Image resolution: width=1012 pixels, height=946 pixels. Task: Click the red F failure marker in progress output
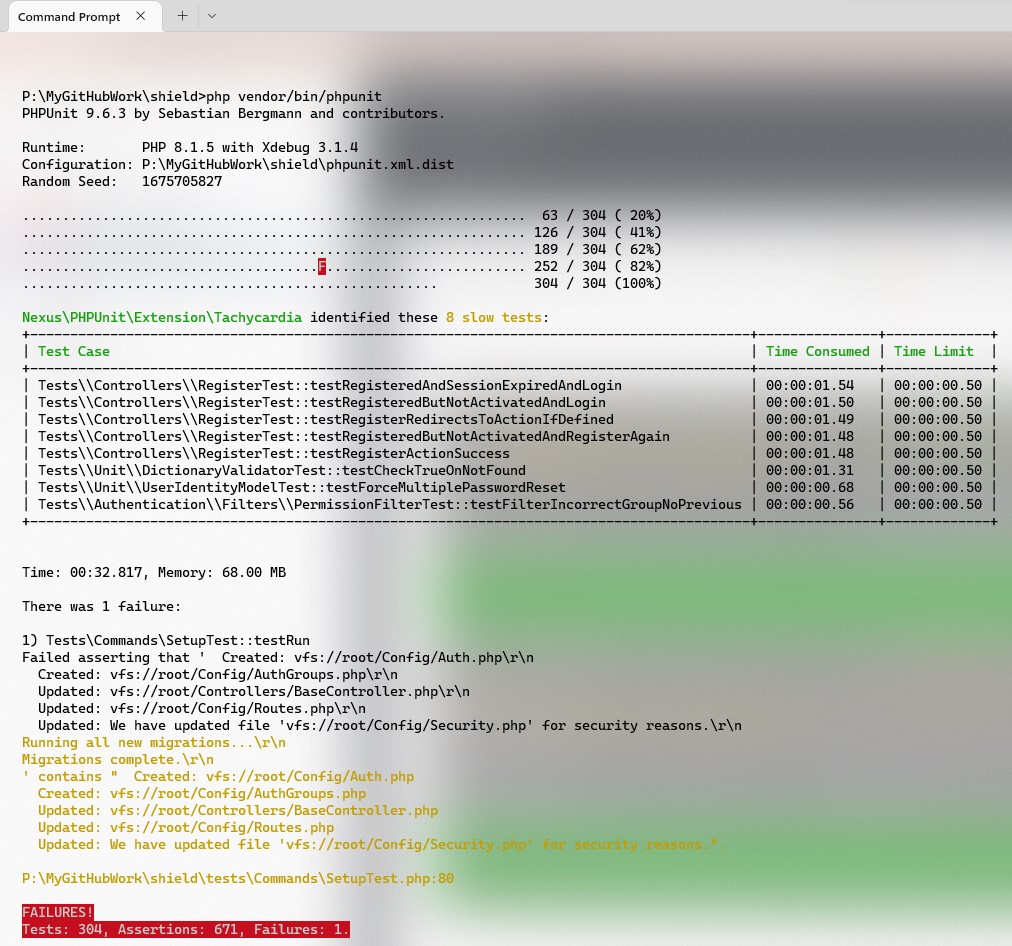(x=321, y=266)
